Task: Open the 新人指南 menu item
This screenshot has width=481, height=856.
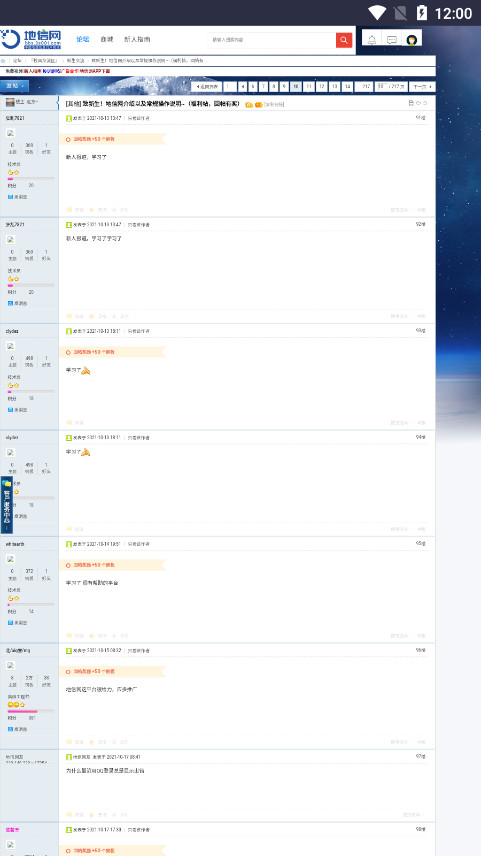Action: coord(137,39)
